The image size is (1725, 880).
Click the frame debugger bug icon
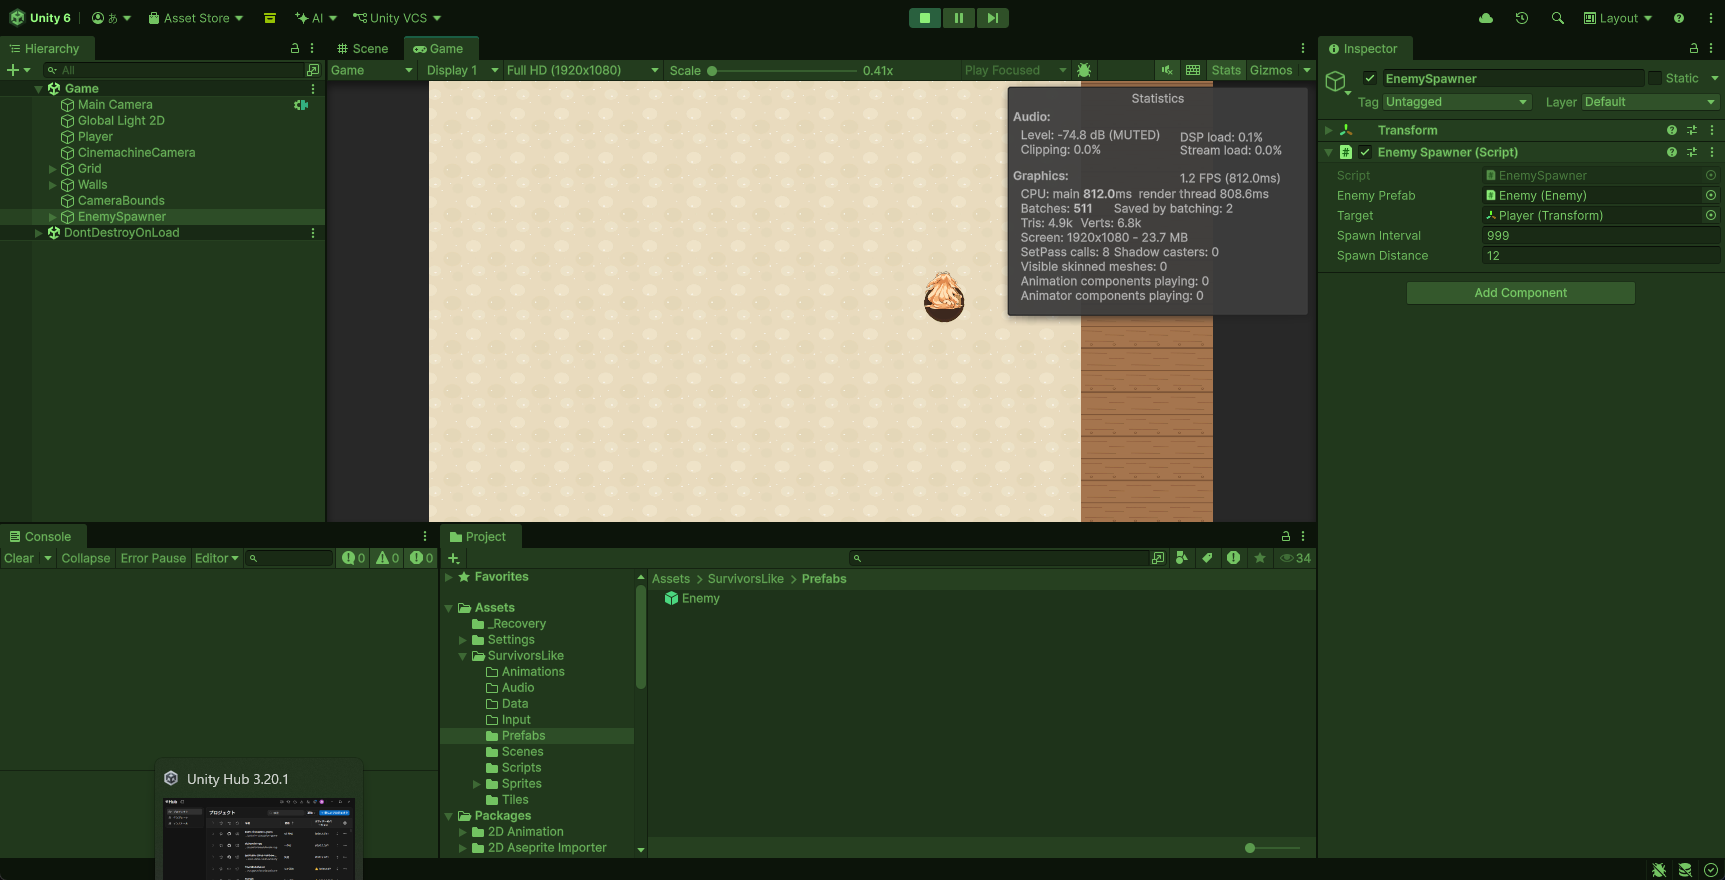tap(1084, 70)
